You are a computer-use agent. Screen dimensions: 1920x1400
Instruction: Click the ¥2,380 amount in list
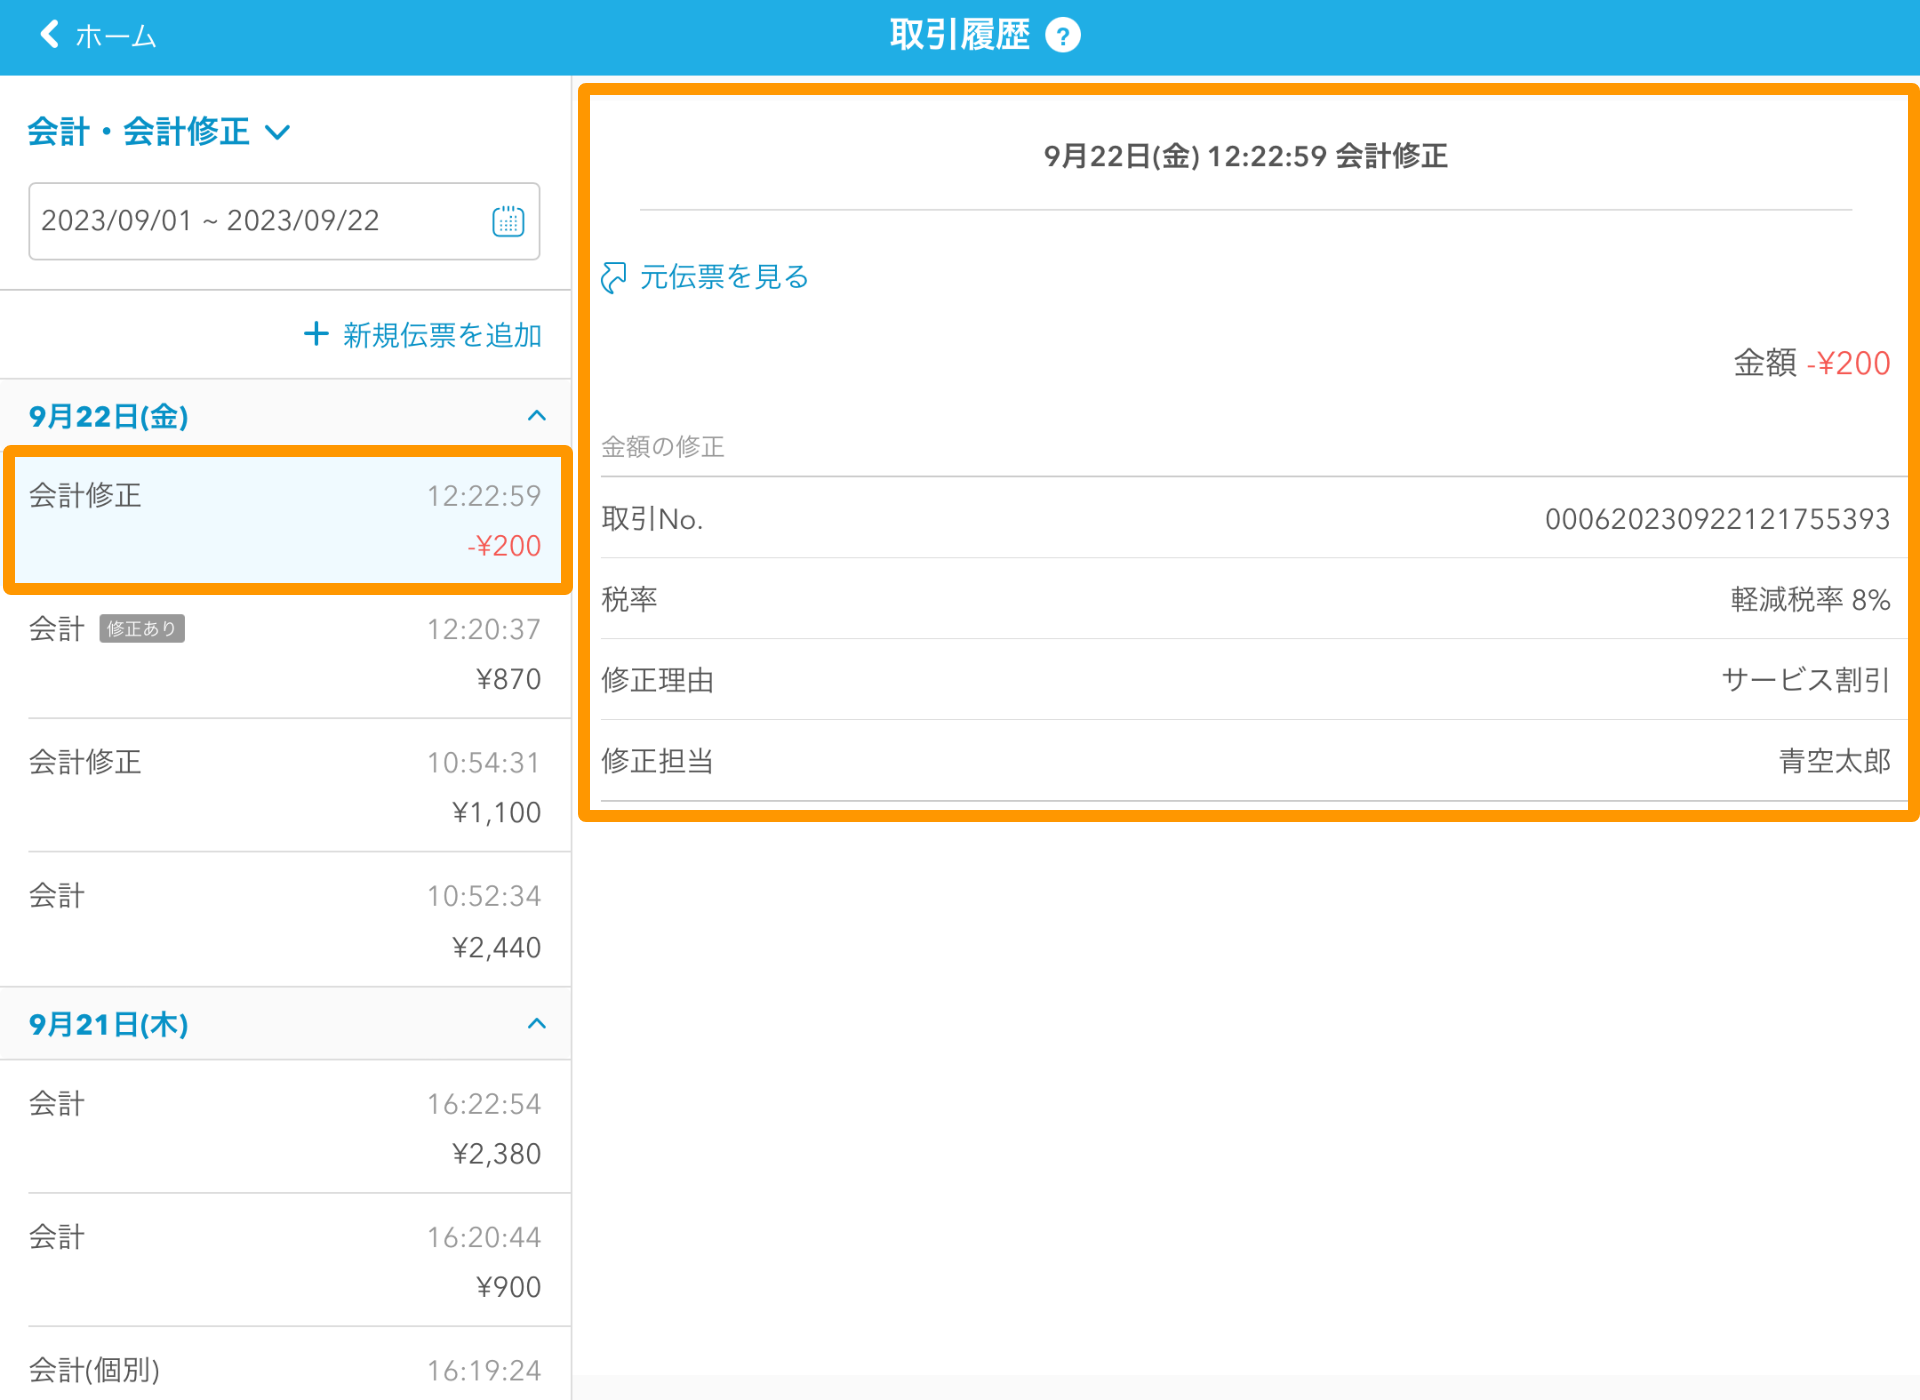496,1154
